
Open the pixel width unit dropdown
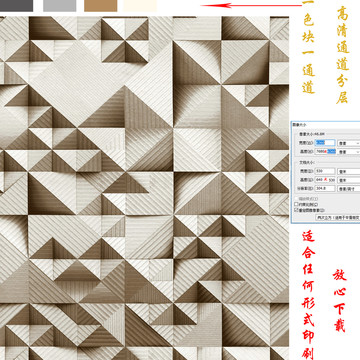[x=349, y=143]
